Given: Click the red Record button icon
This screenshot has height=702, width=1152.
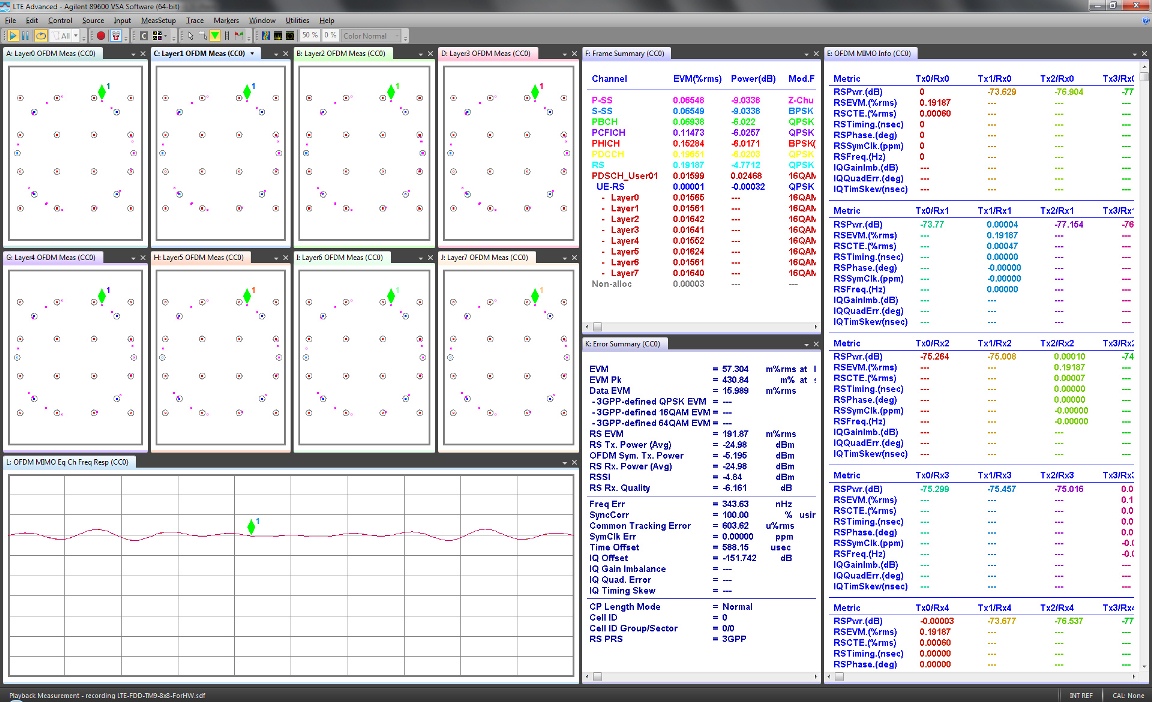Looking at the screenshot, I should 101,35.
